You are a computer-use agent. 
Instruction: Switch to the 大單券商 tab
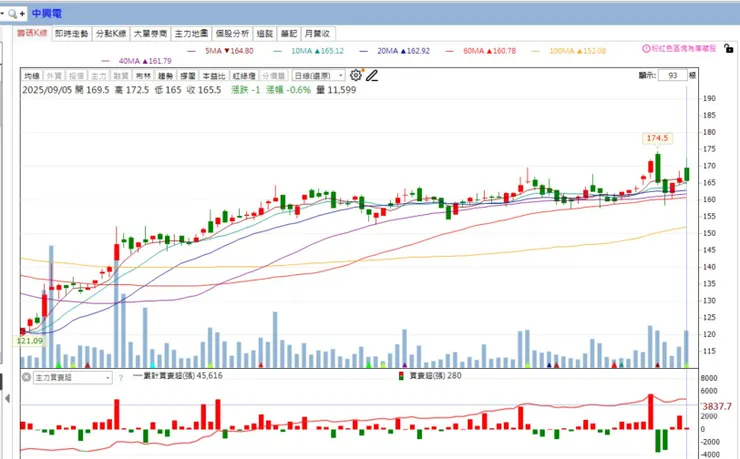click(150, 33)
